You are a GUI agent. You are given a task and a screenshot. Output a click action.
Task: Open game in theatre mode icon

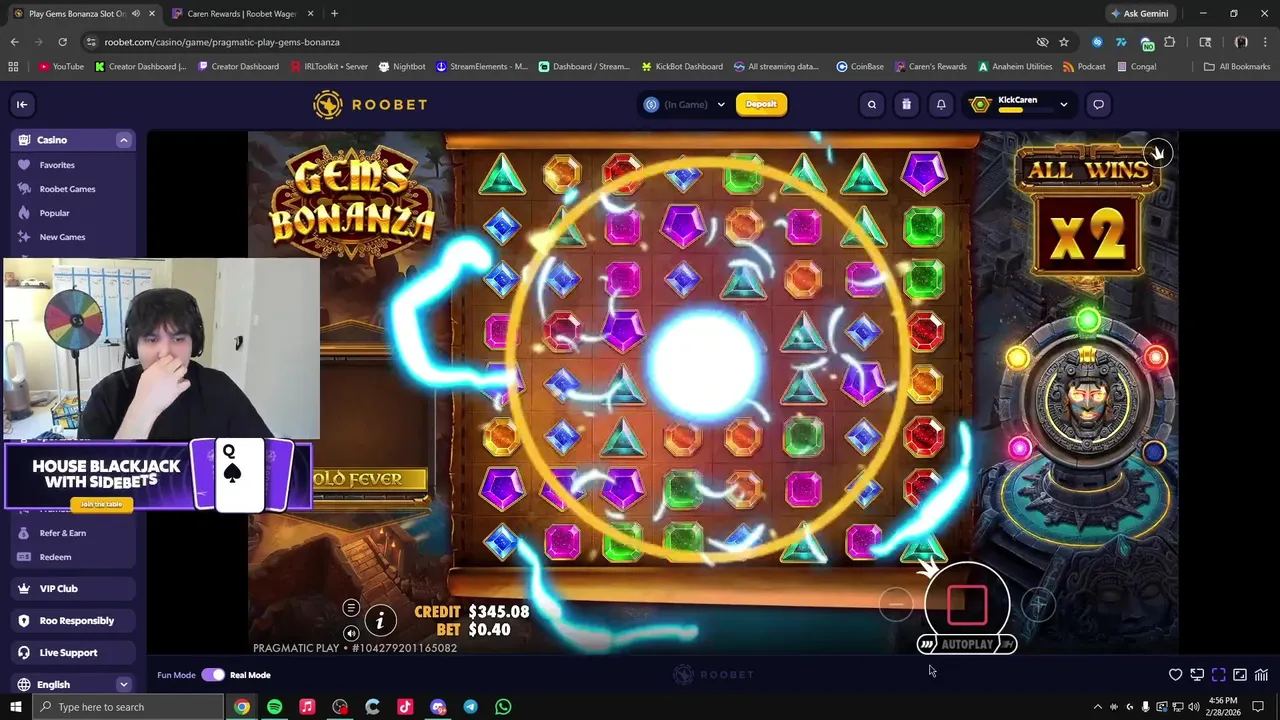point(1240,675)
